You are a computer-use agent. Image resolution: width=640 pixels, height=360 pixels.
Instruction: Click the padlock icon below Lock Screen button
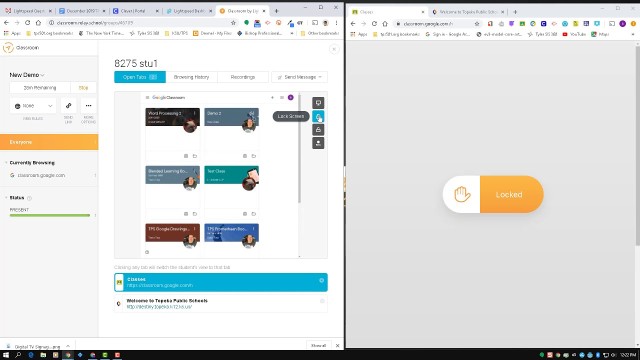(x=318, y=130)
